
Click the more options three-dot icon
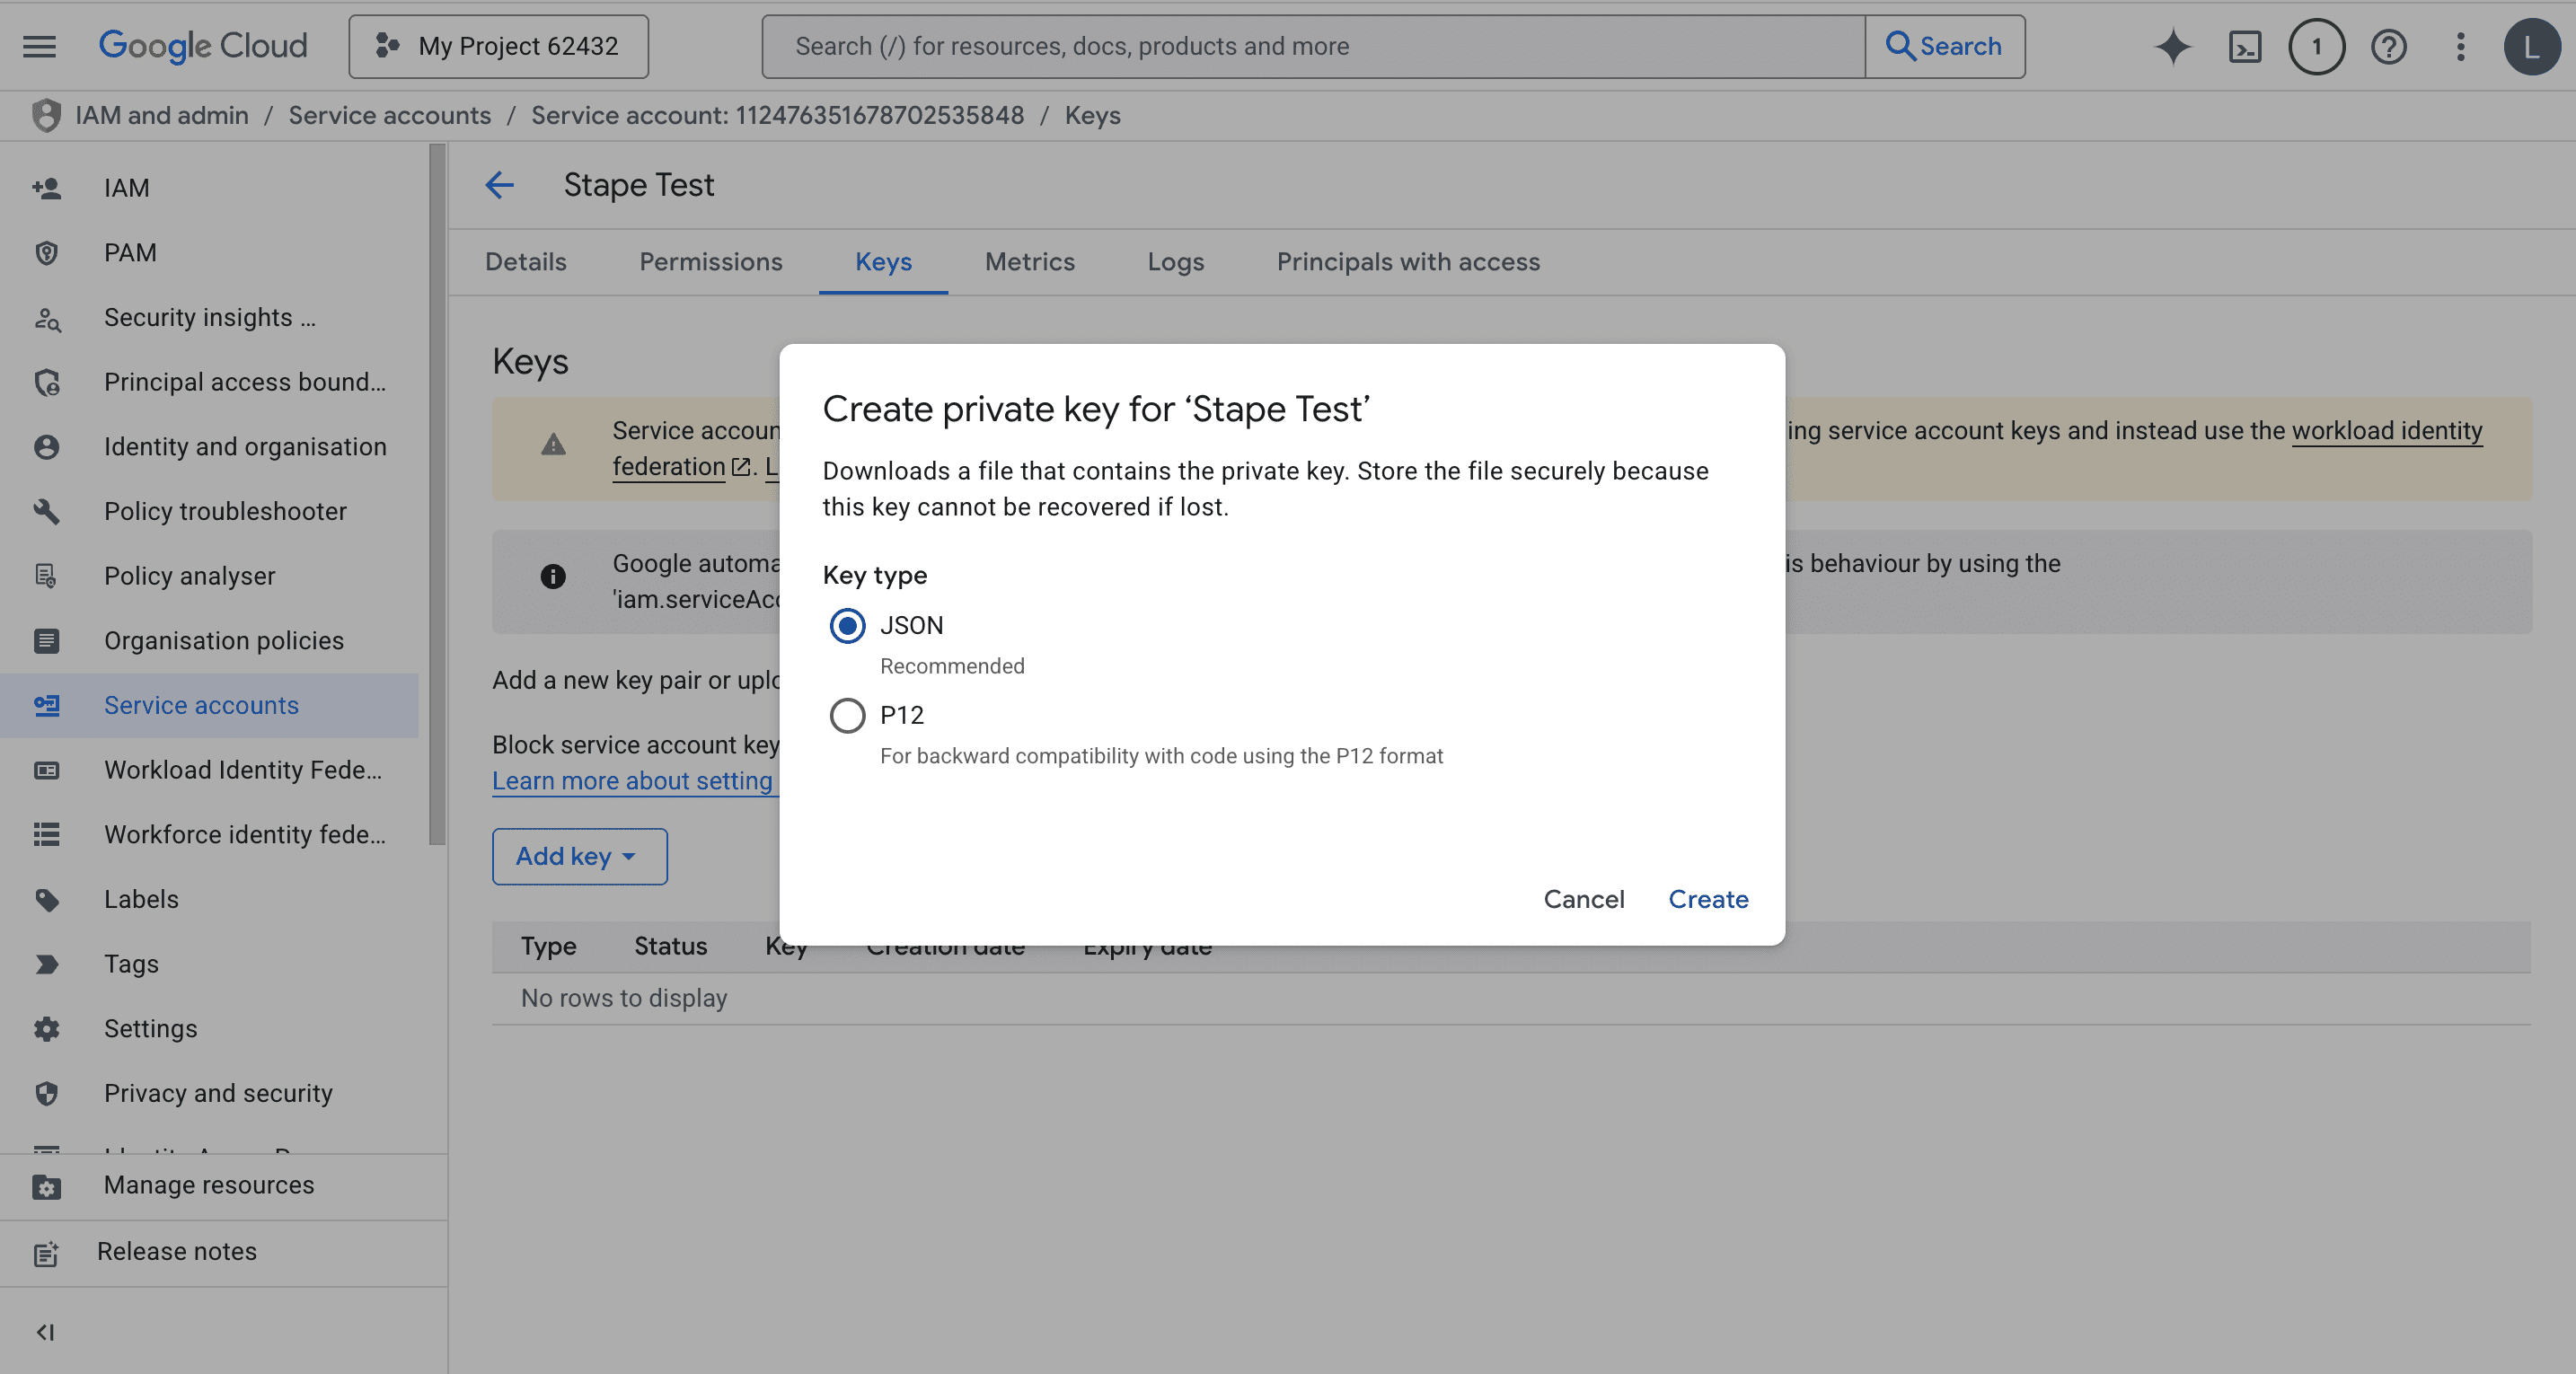[2460, 46]
